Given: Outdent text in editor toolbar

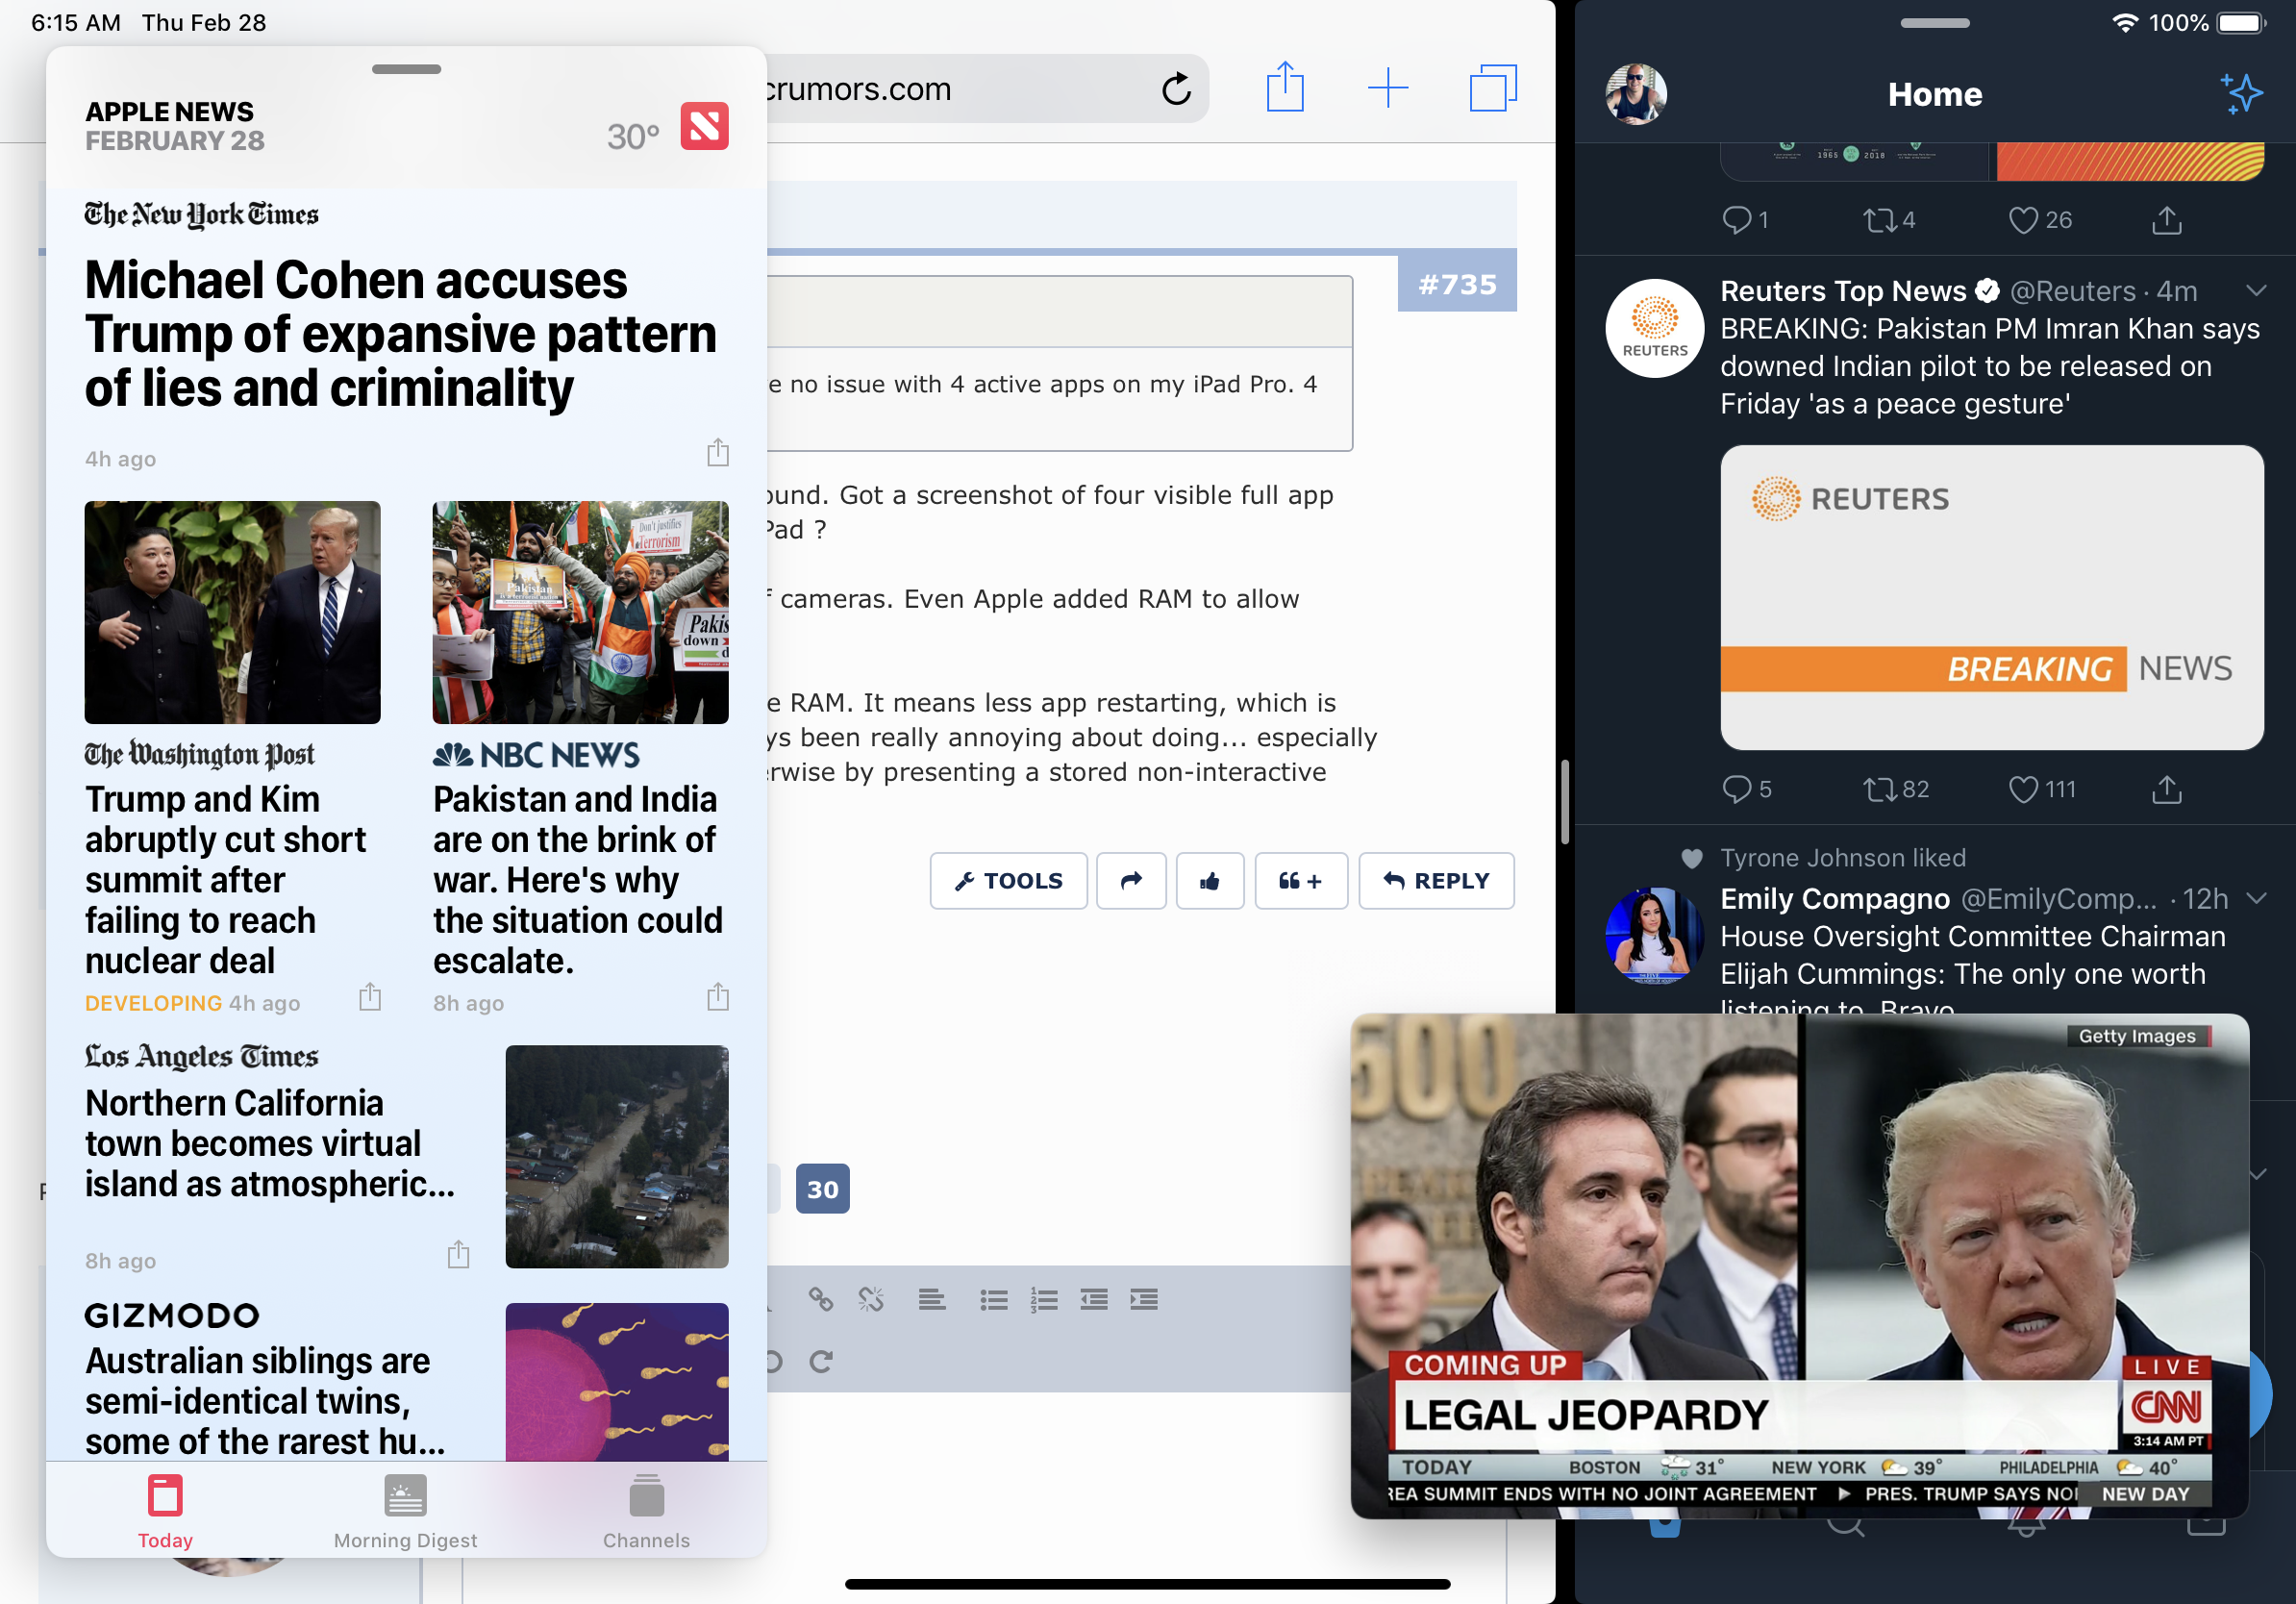Looking at the screenshot, I should pyautogui.click(x=1094, y=1299).
